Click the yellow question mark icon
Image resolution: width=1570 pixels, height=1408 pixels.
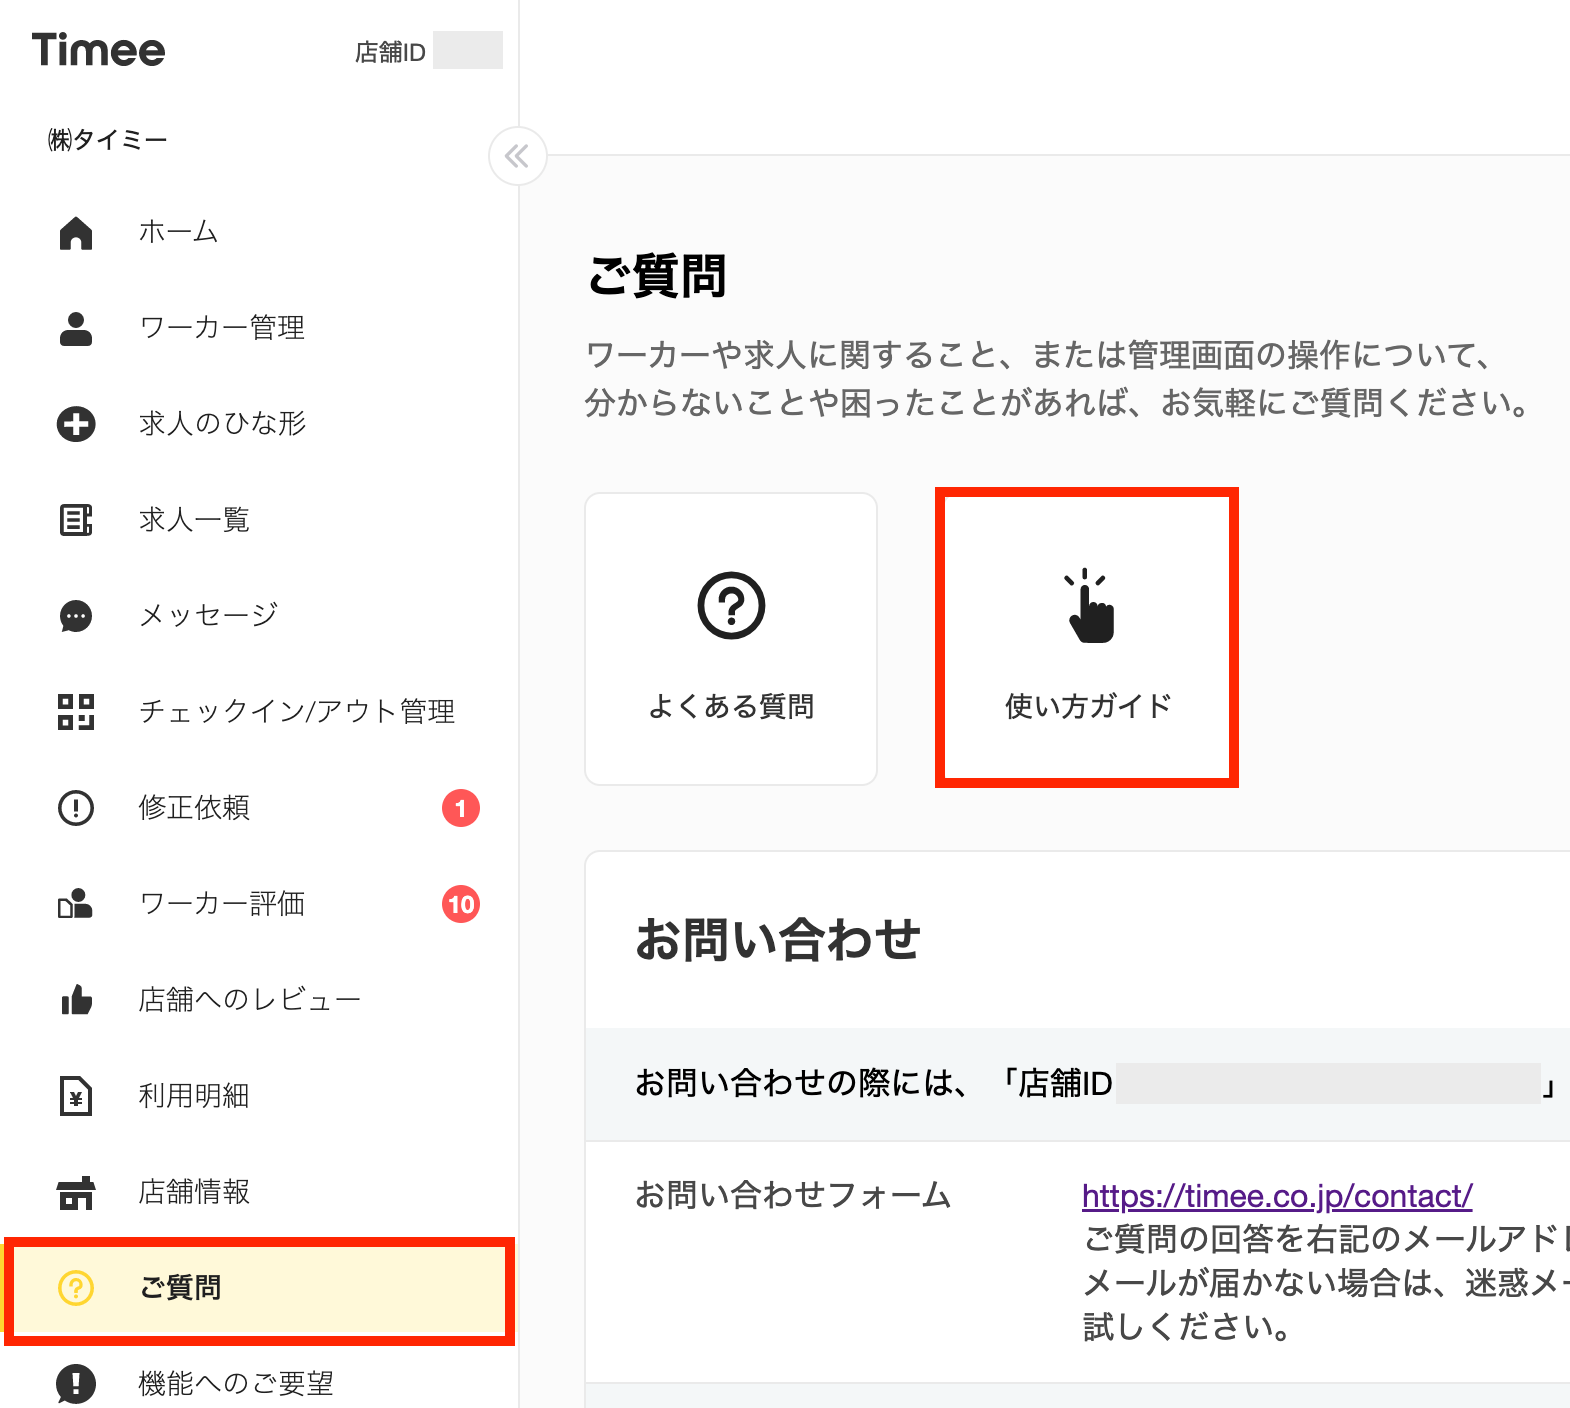point(76,1288)
